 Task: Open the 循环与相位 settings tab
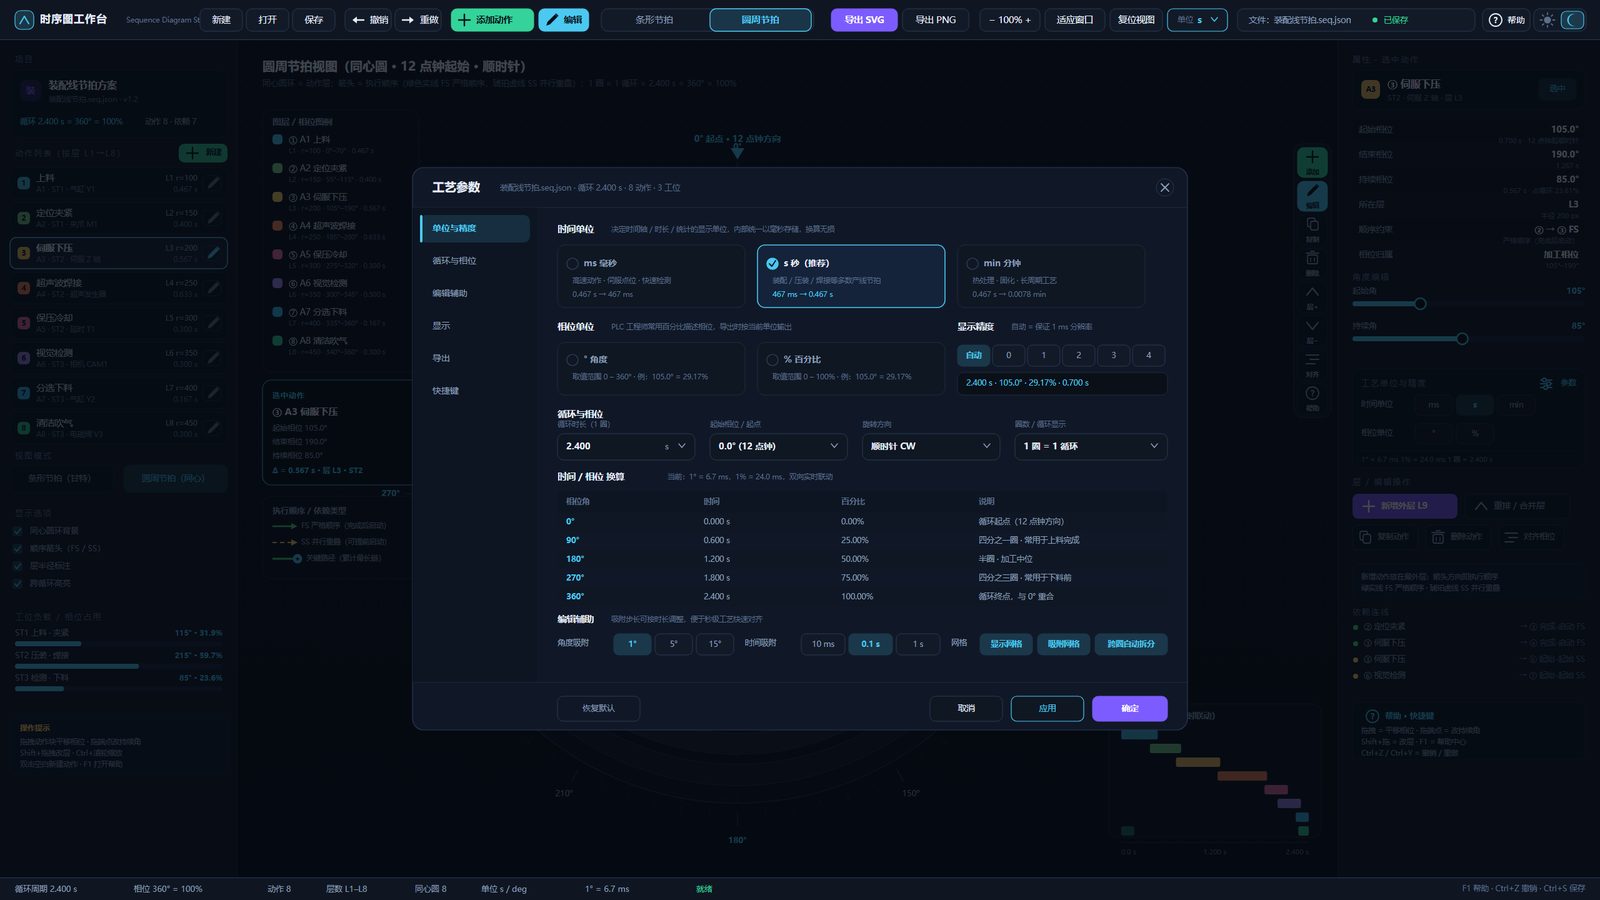(x=475, y=261)
